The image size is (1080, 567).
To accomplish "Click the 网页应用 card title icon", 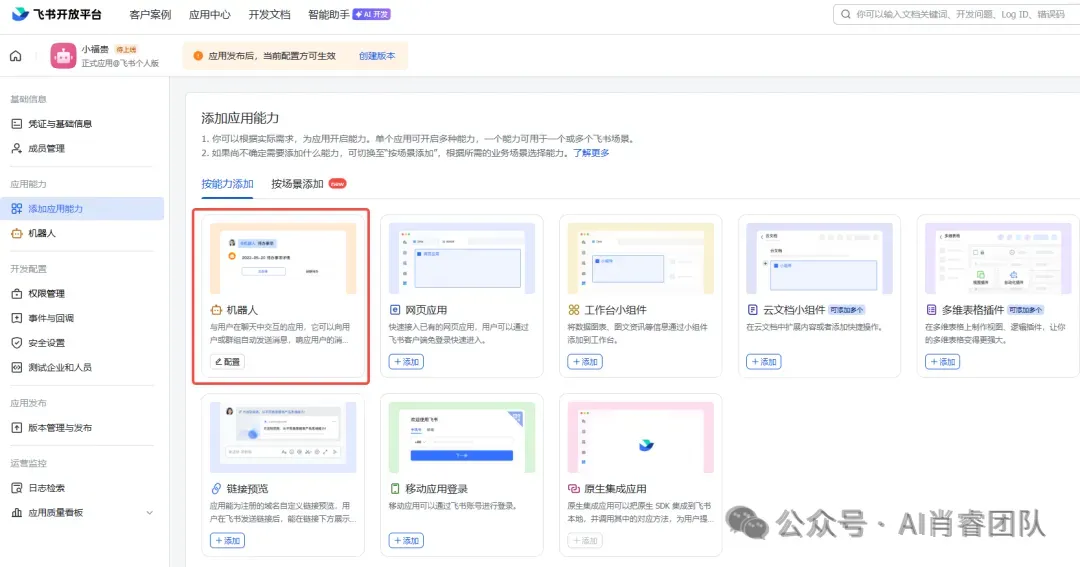I will [395, 310].
